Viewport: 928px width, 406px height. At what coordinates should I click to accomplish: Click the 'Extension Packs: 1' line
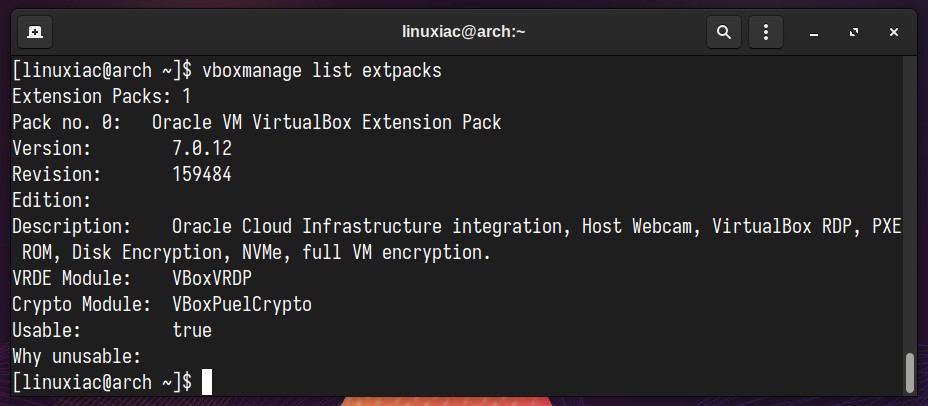click(x=102, y=96)
